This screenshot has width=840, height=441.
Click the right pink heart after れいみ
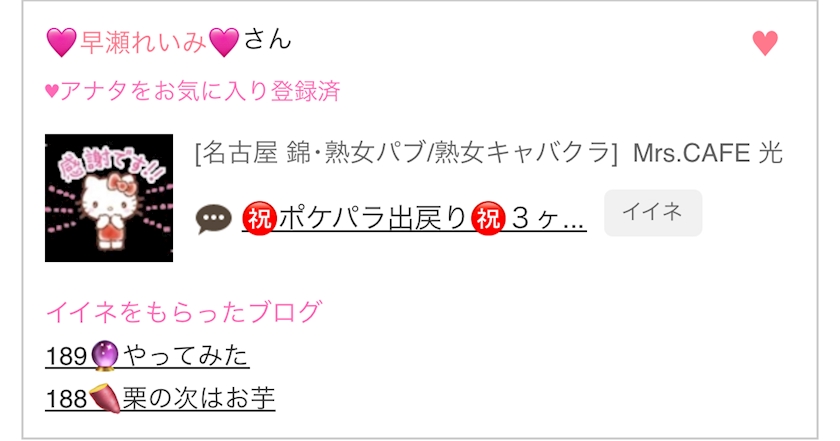223,42
